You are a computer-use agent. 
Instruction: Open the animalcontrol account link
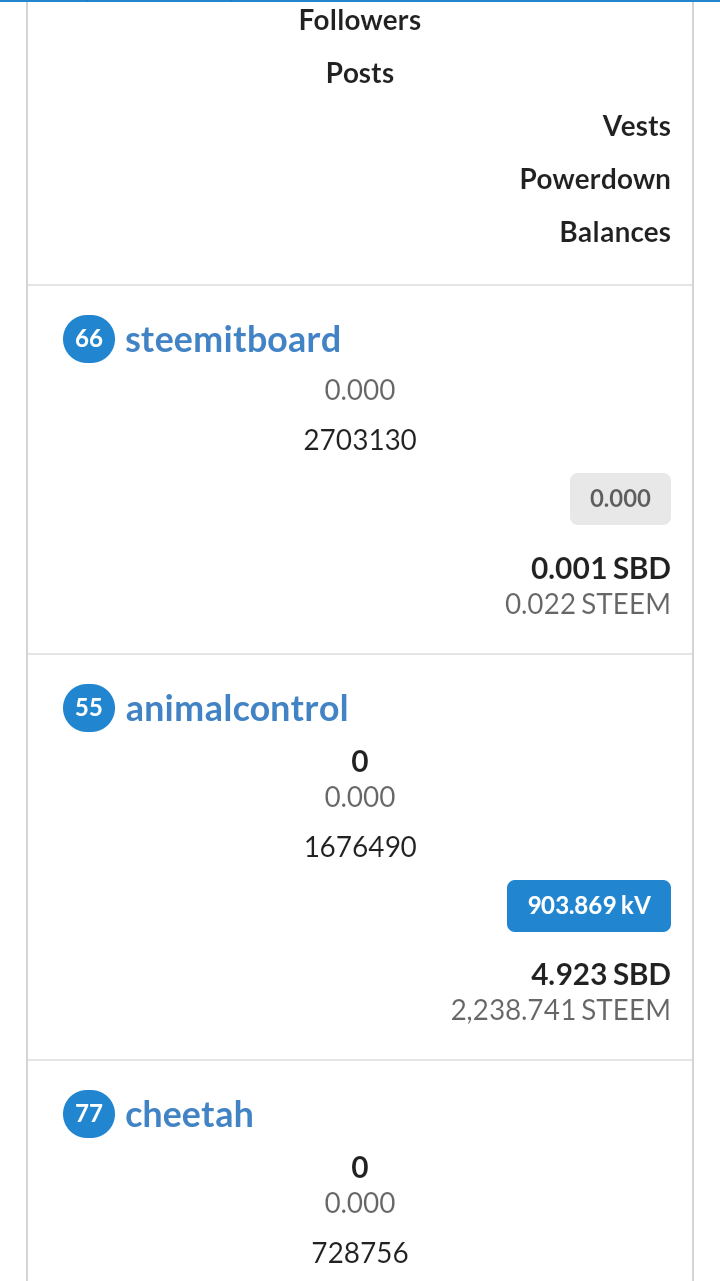[x=237, y=708]
